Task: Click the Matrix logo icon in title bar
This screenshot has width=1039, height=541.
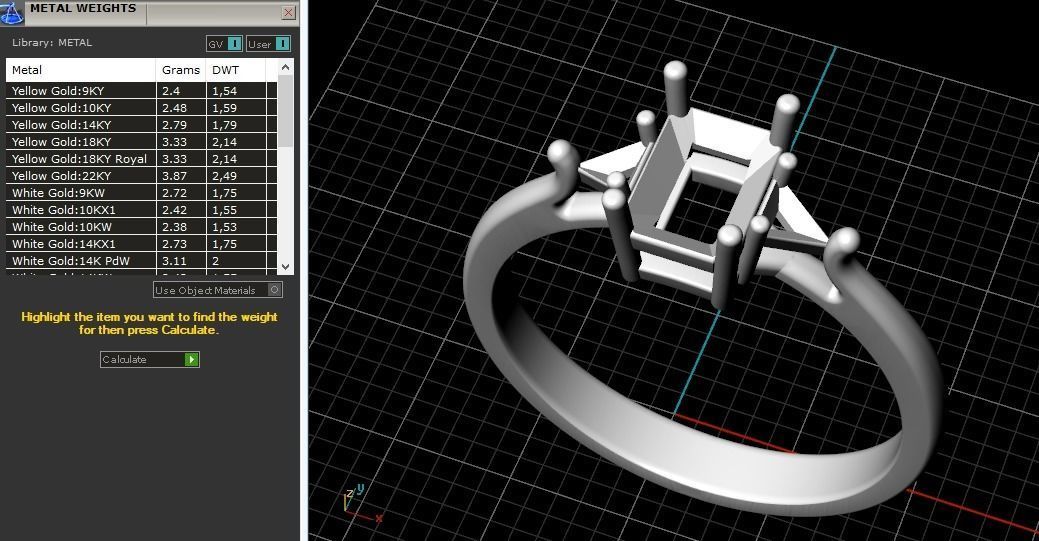Action: point(11,12)
